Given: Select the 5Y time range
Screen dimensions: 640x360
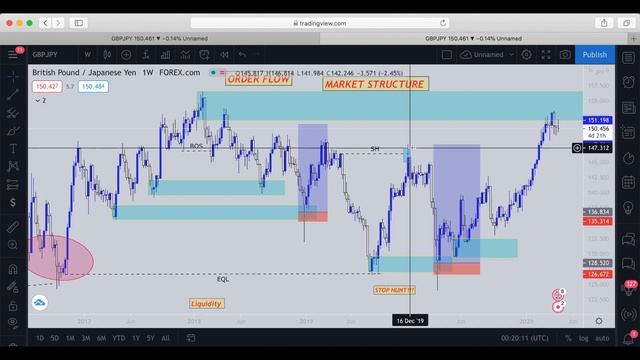Looking at the screenshot, I should pos(150,338).
